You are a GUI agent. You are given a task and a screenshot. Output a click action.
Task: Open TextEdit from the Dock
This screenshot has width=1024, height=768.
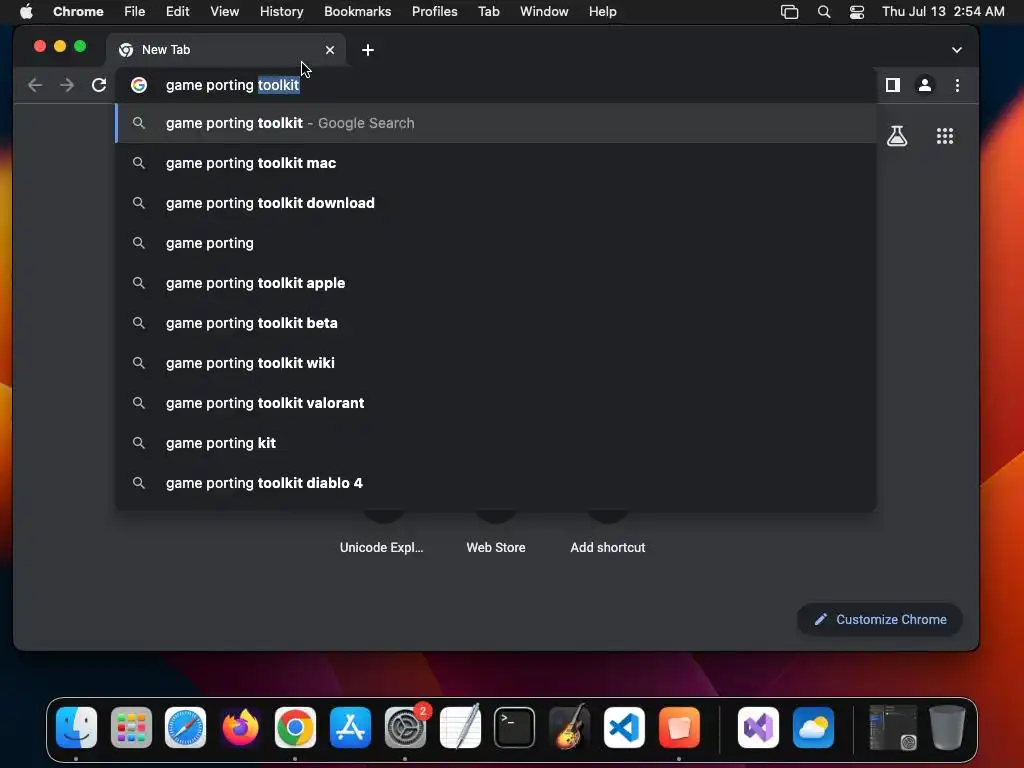pyautogui.click(x=460, y=728)
